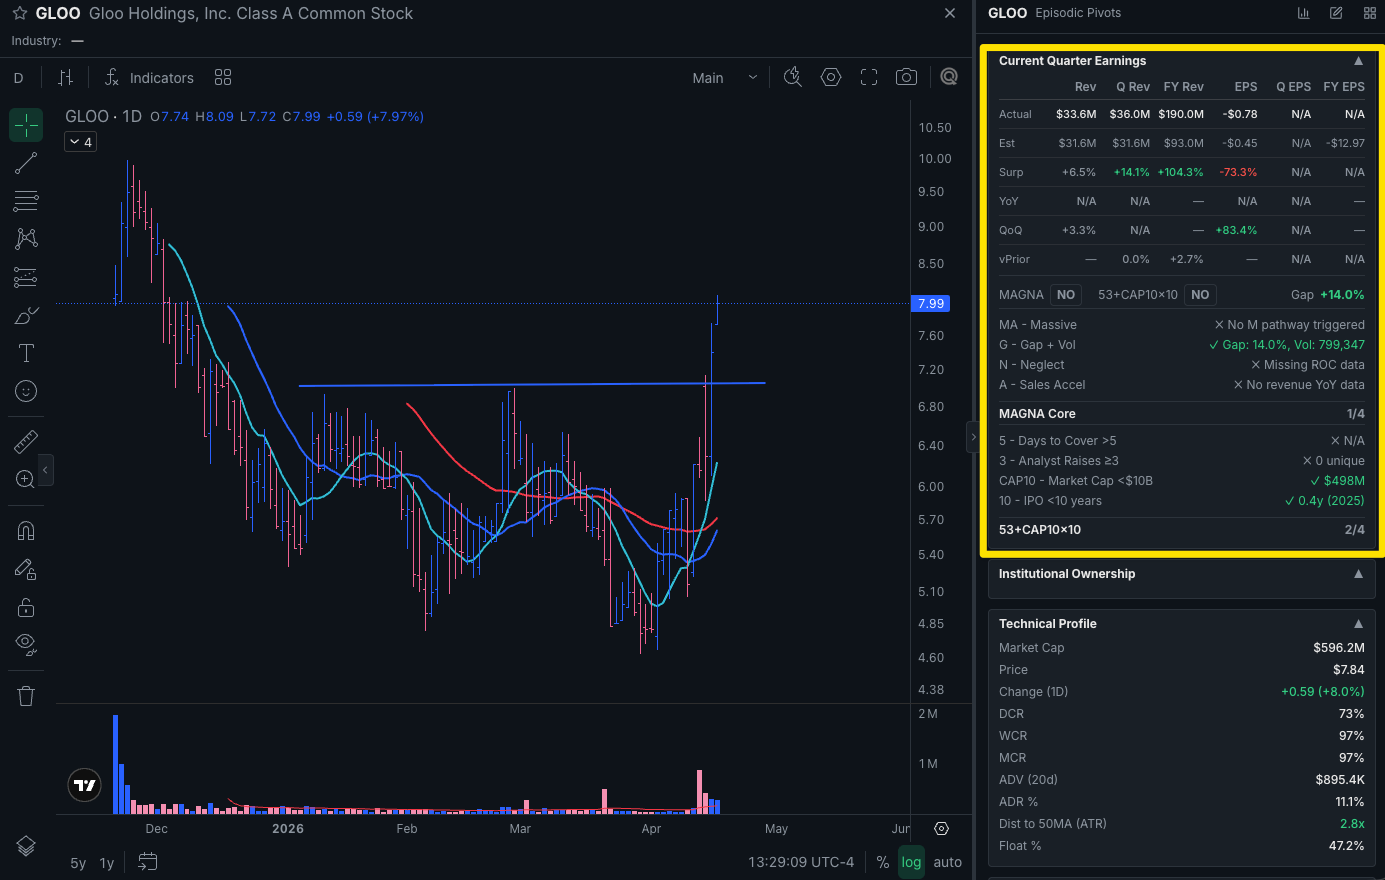Open the grid layout icon in side panel header
This screenshot has width=1385, height=880.
point(1369,13)
